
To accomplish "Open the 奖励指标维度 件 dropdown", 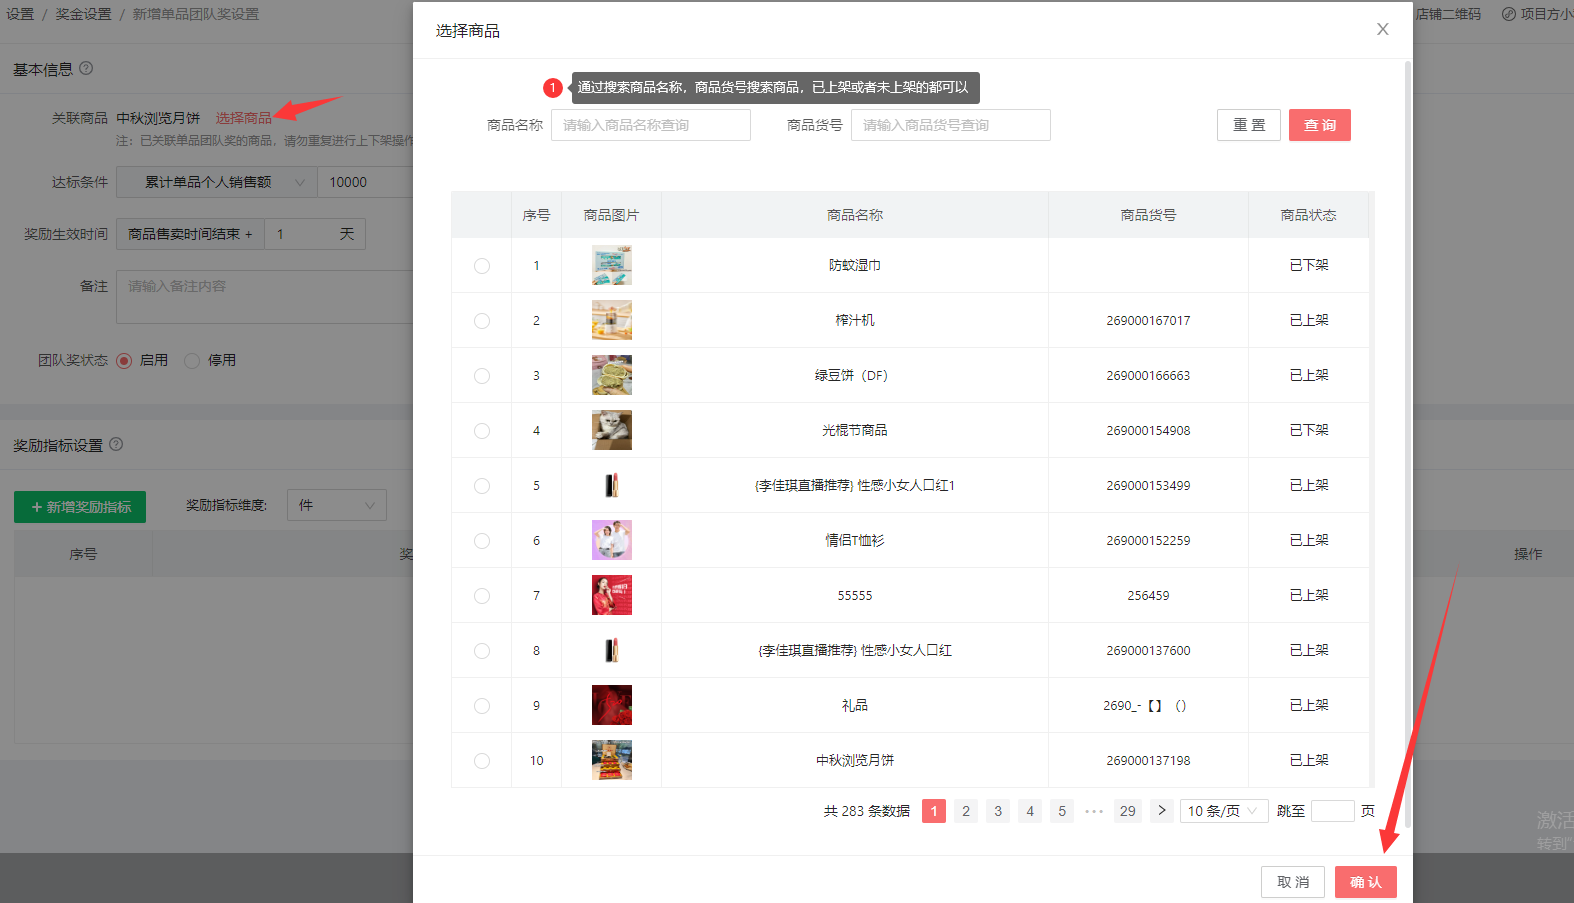I will (x=336, y=506).
